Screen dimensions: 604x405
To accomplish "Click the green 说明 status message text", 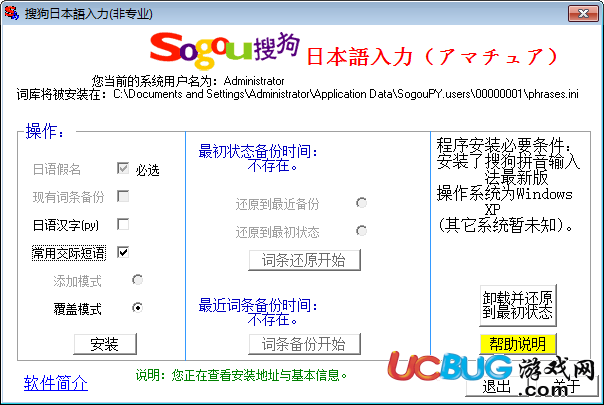I will point(242,375).
